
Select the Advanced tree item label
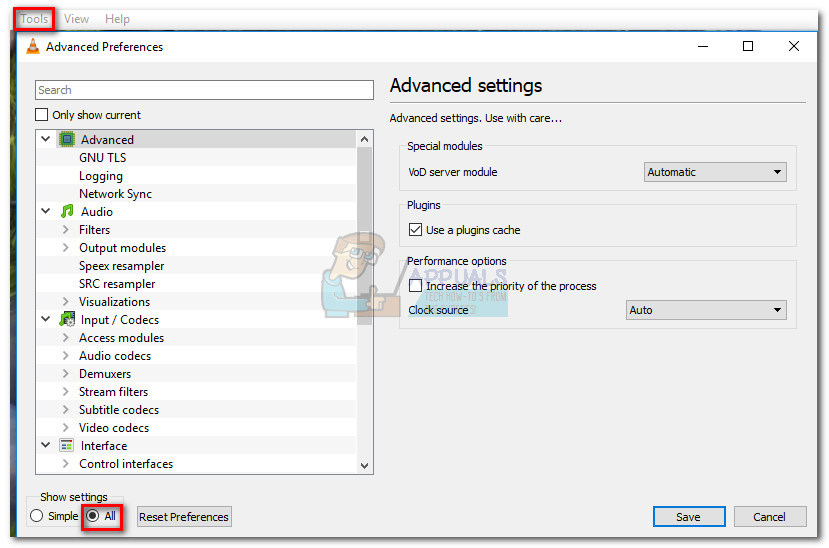click(107, 140)
